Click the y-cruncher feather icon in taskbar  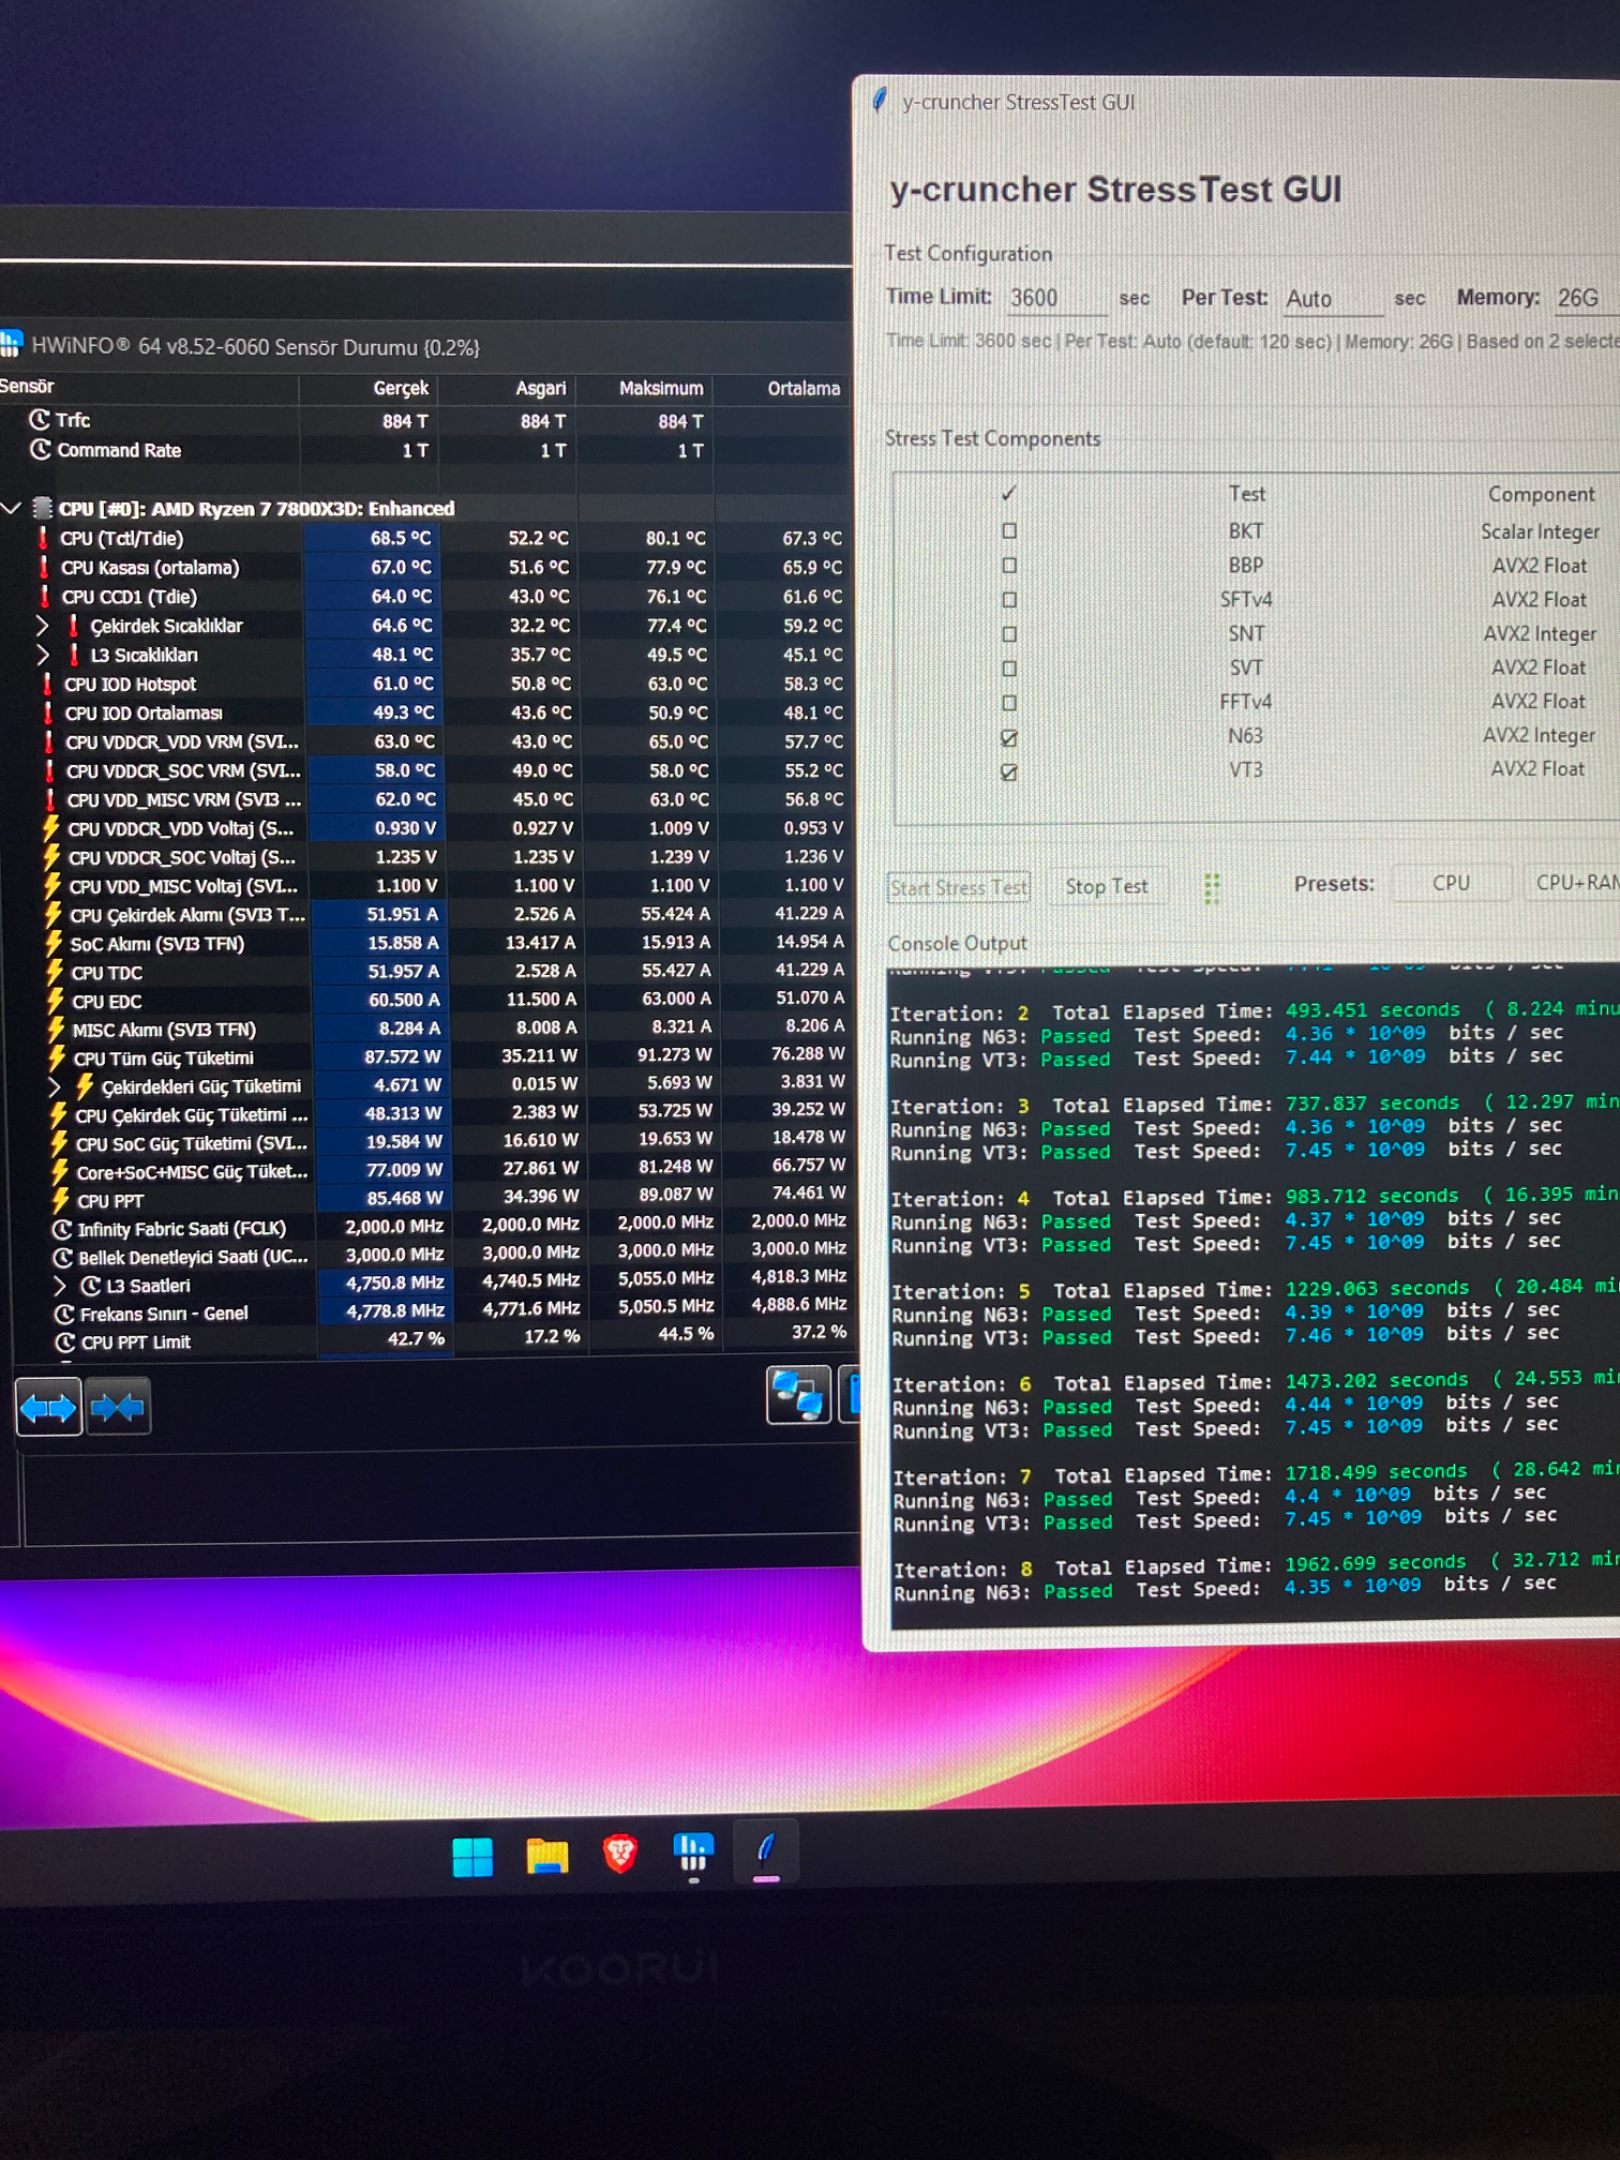766,1852
